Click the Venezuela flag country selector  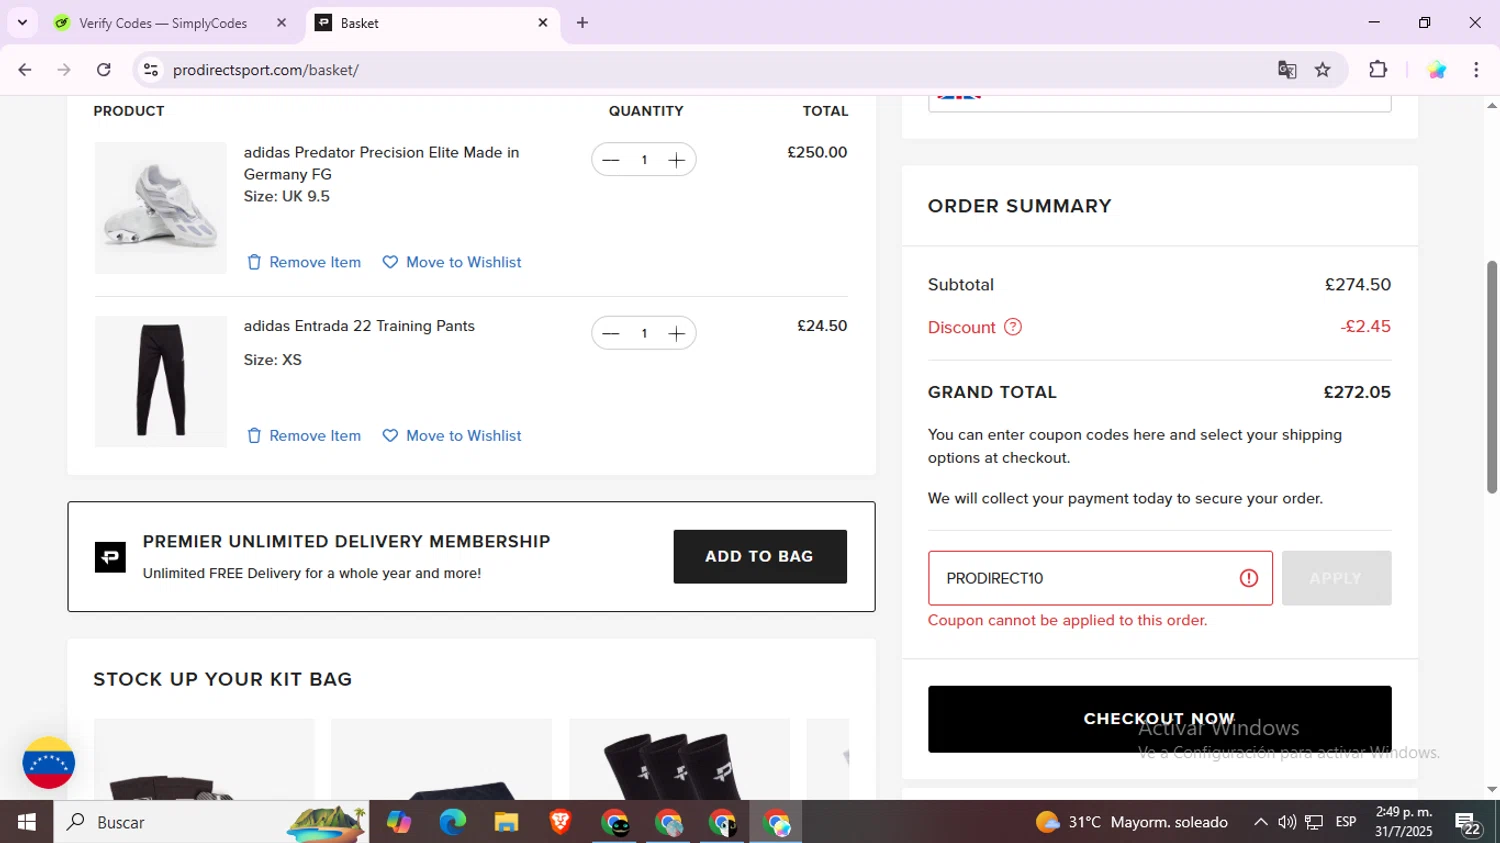[48, 763]
